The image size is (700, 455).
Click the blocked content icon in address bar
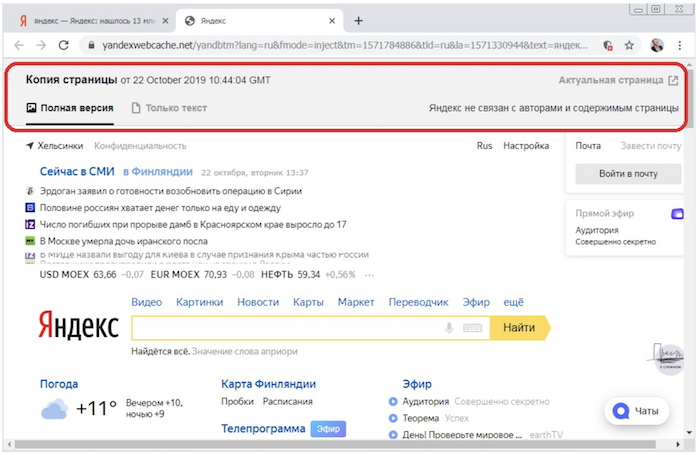608,45
